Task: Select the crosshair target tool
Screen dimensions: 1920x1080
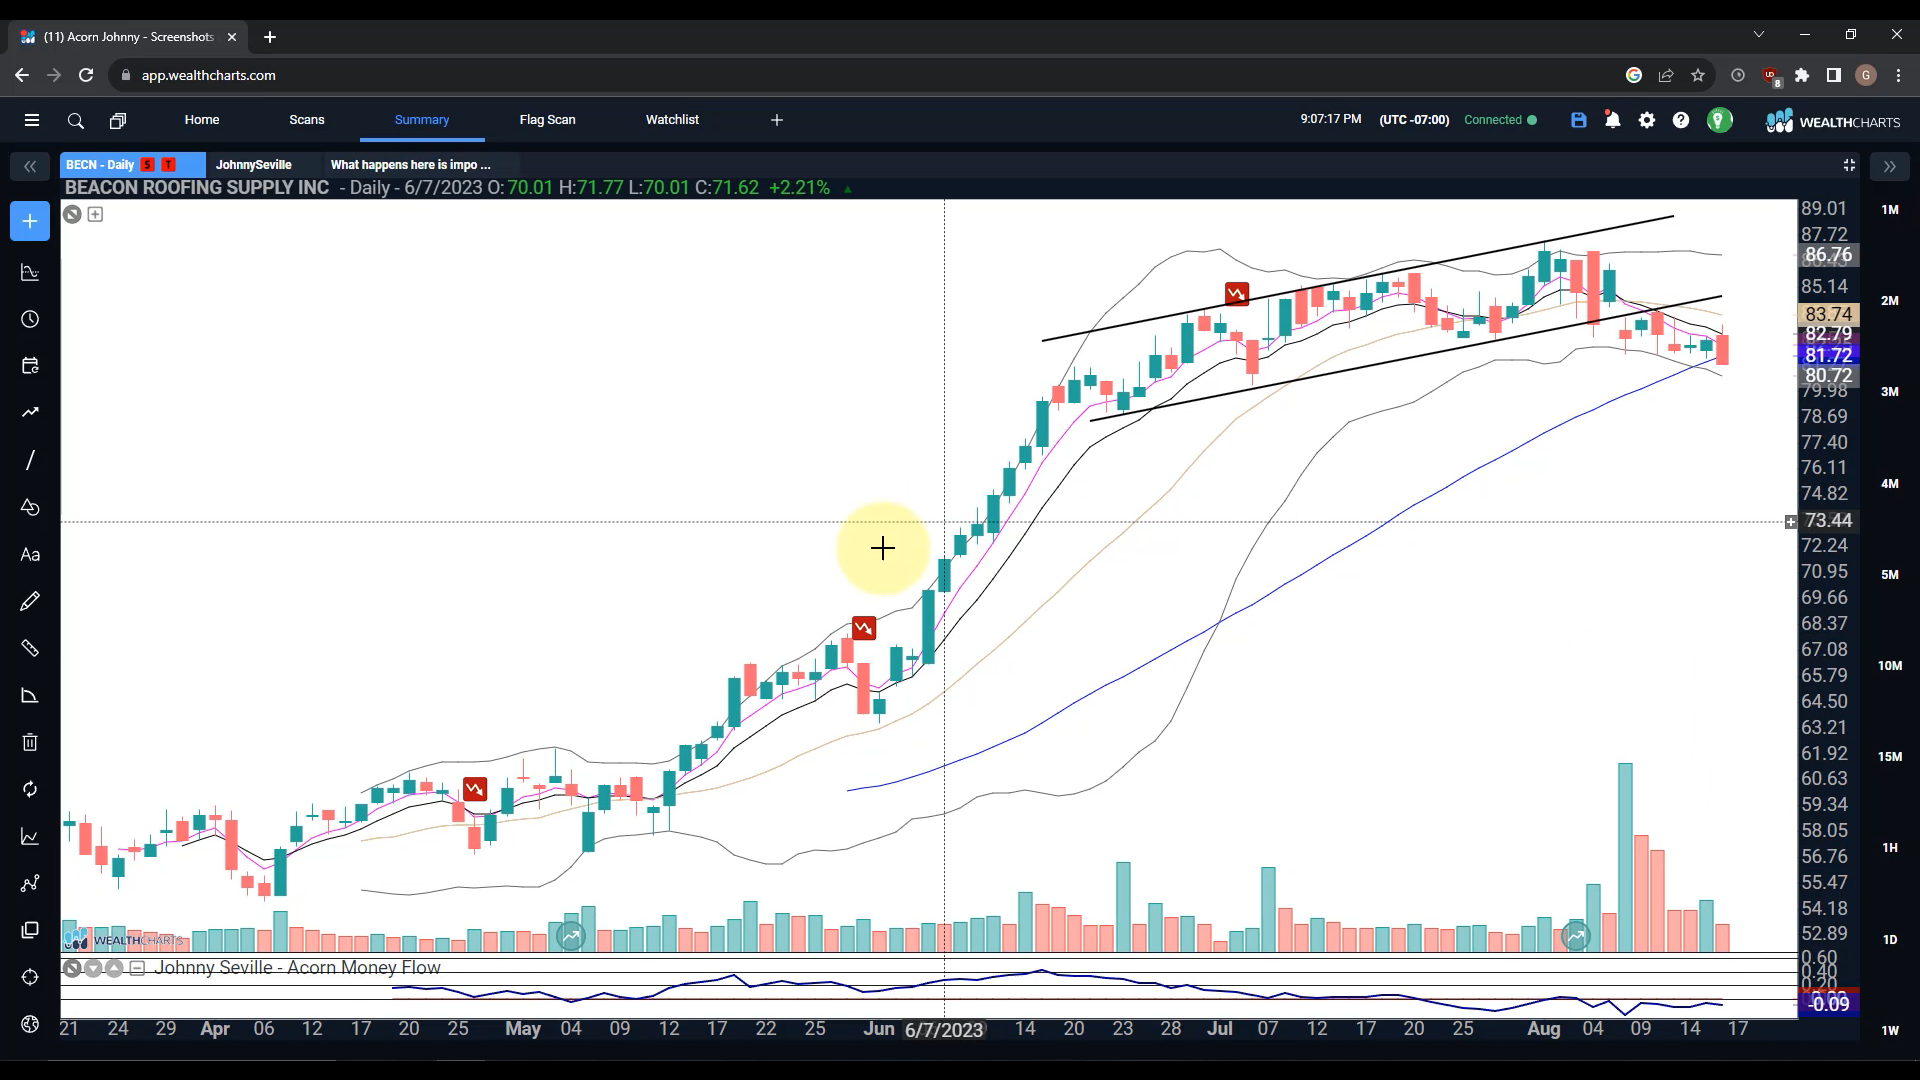Action: tap(30, 977)
